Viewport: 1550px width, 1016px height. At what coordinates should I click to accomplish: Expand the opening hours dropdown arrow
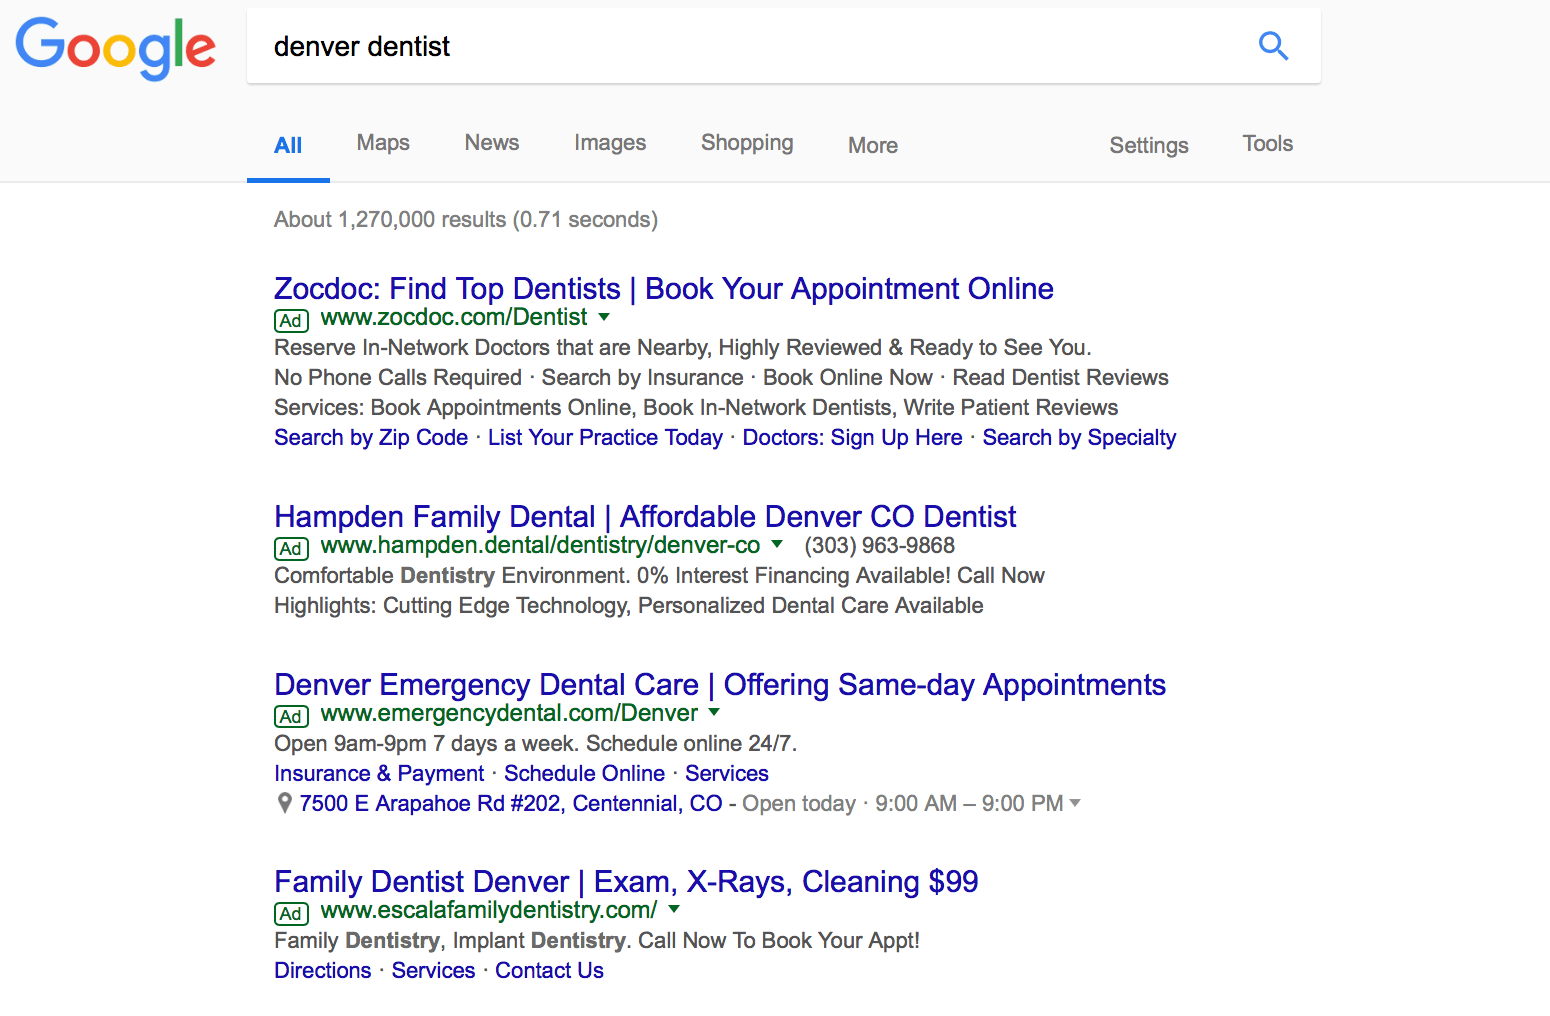(x=1075, y=803)
